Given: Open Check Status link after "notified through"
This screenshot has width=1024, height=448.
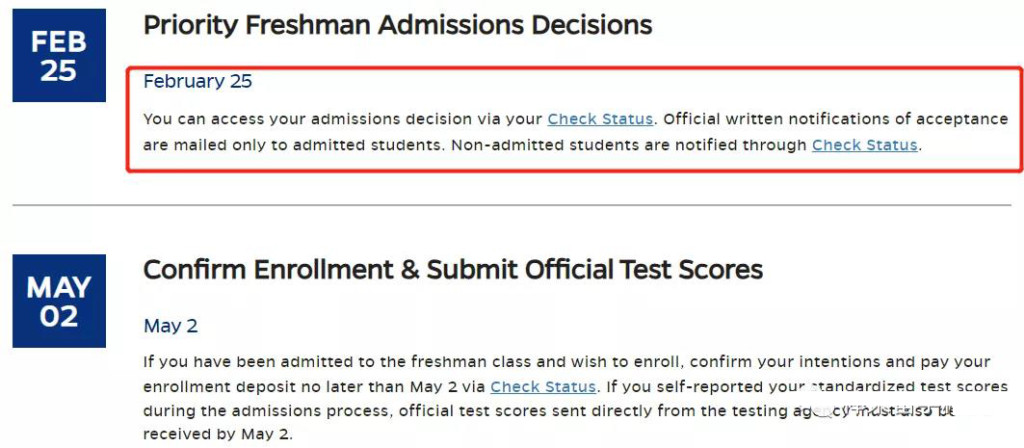Looking at the screenshot, I should [x=865, y=145].
